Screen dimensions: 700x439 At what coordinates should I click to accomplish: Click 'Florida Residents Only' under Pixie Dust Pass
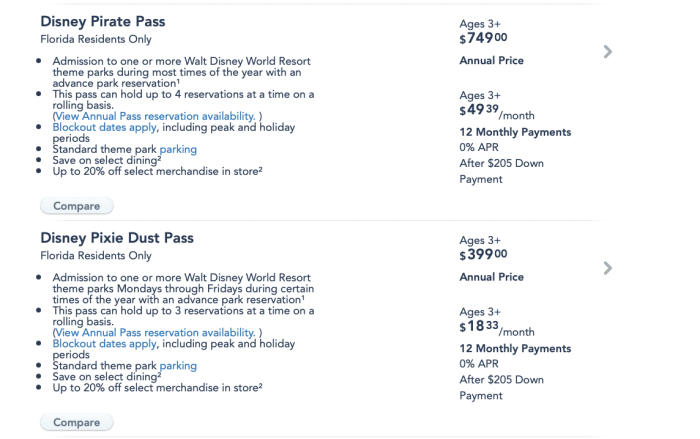coord(96,256)
